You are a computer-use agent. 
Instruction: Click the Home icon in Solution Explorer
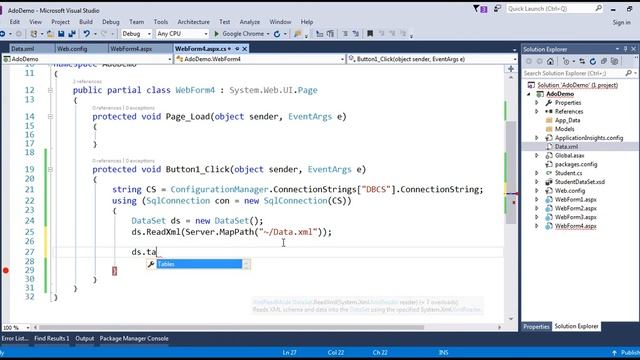tap(550, 62)
